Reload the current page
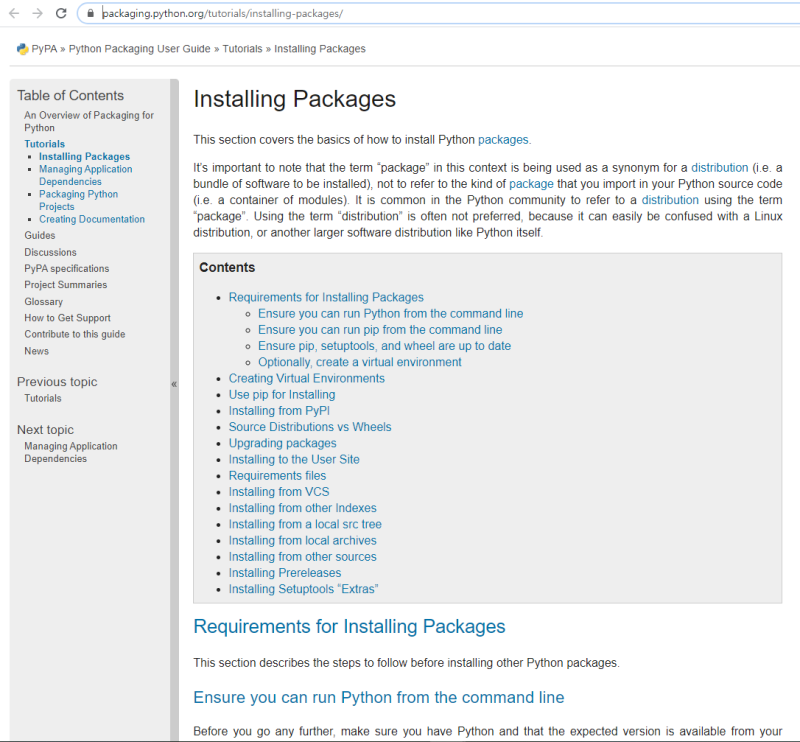The width and height of the screenshot is (800, 742). [62, 15]
